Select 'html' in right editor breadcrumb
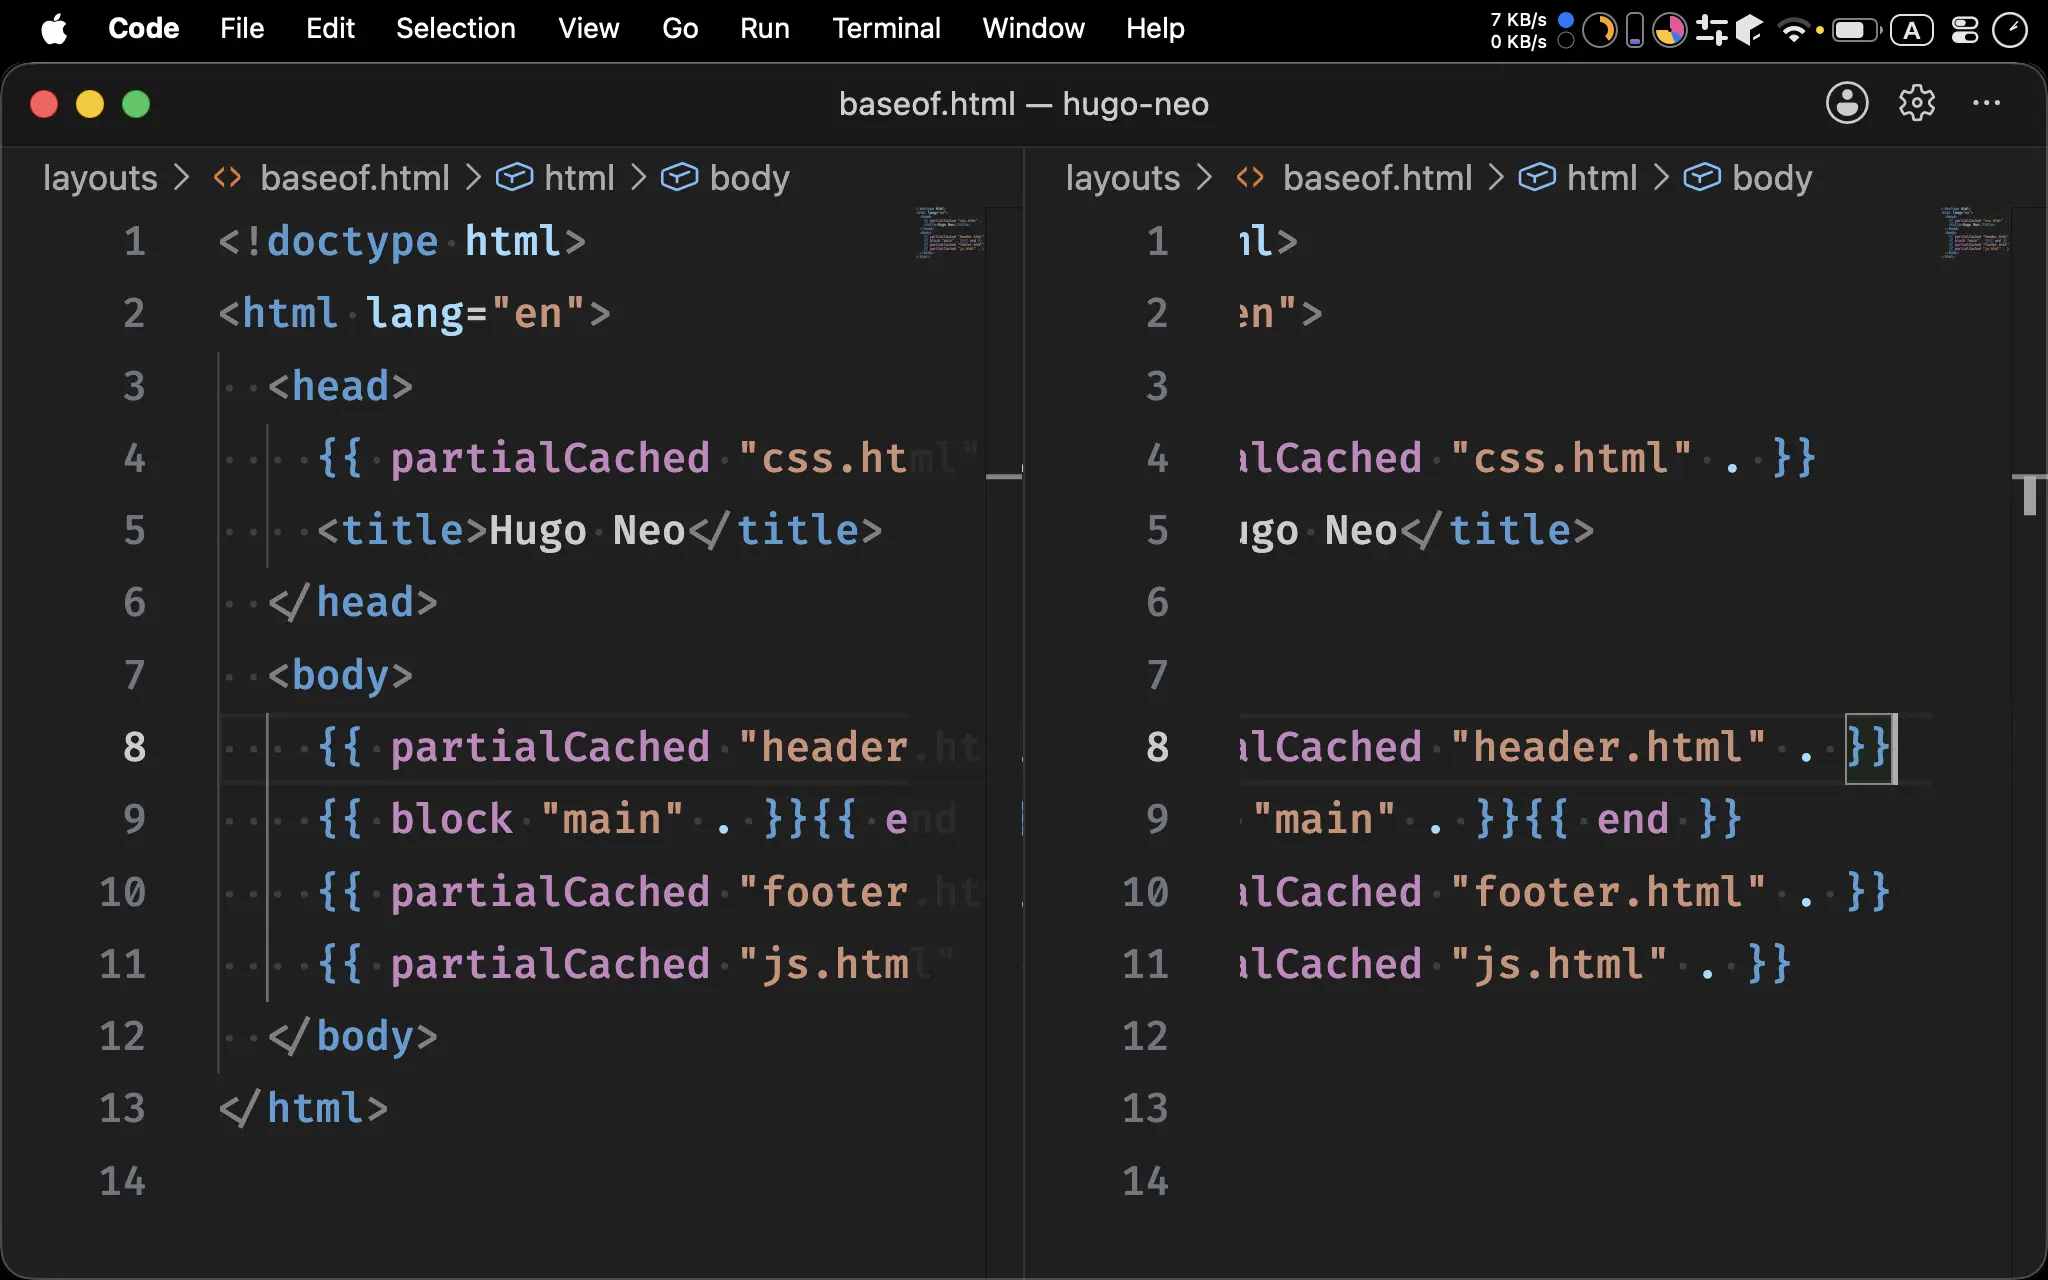 (x=1602, y=178)
